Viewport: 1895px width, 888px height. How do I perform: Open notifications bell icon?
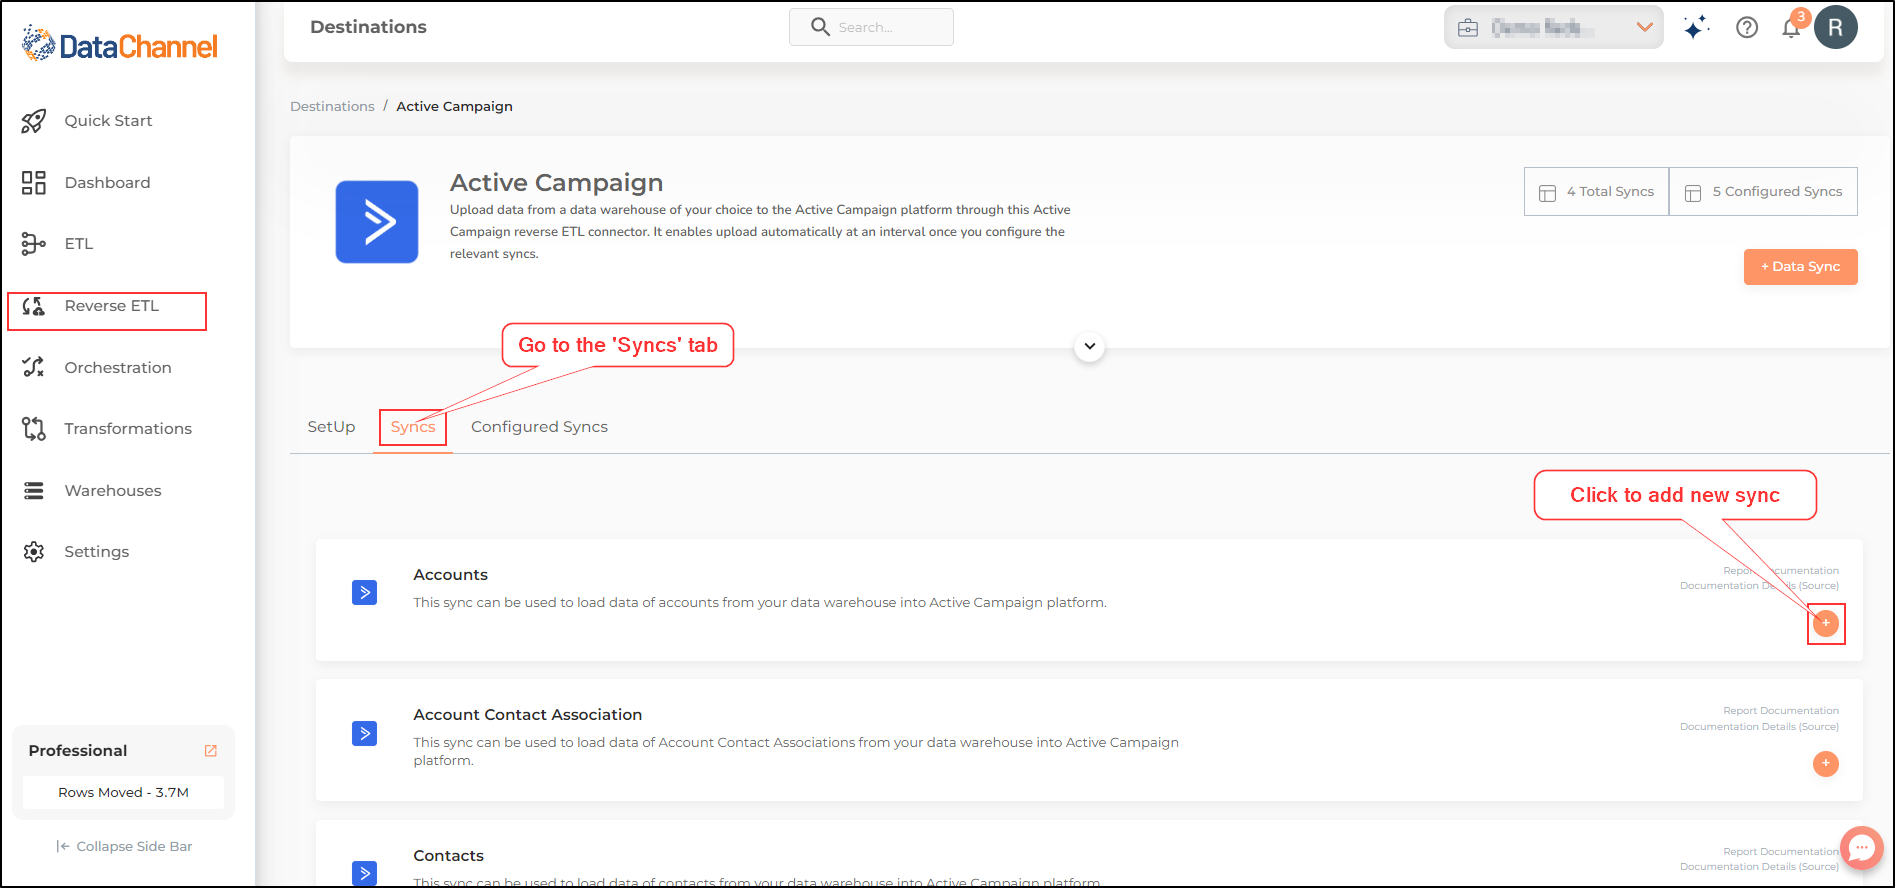[x=1792, y=27]
